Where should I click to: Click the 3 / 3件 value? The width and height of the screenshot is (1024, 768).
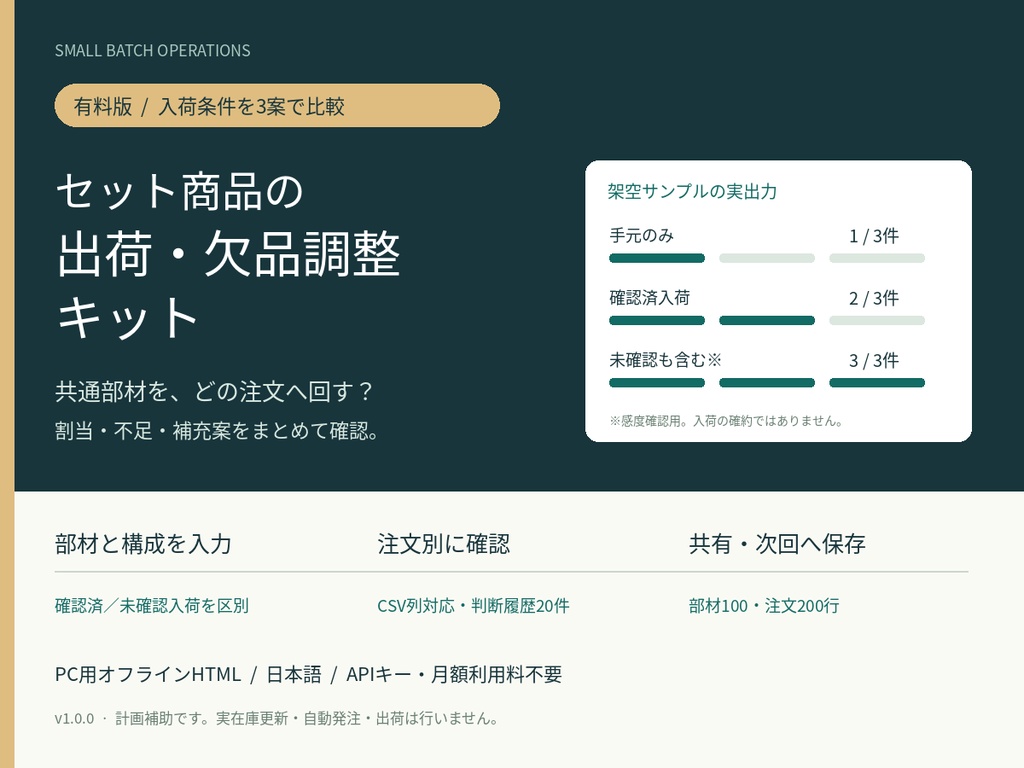tap(874, 360)
